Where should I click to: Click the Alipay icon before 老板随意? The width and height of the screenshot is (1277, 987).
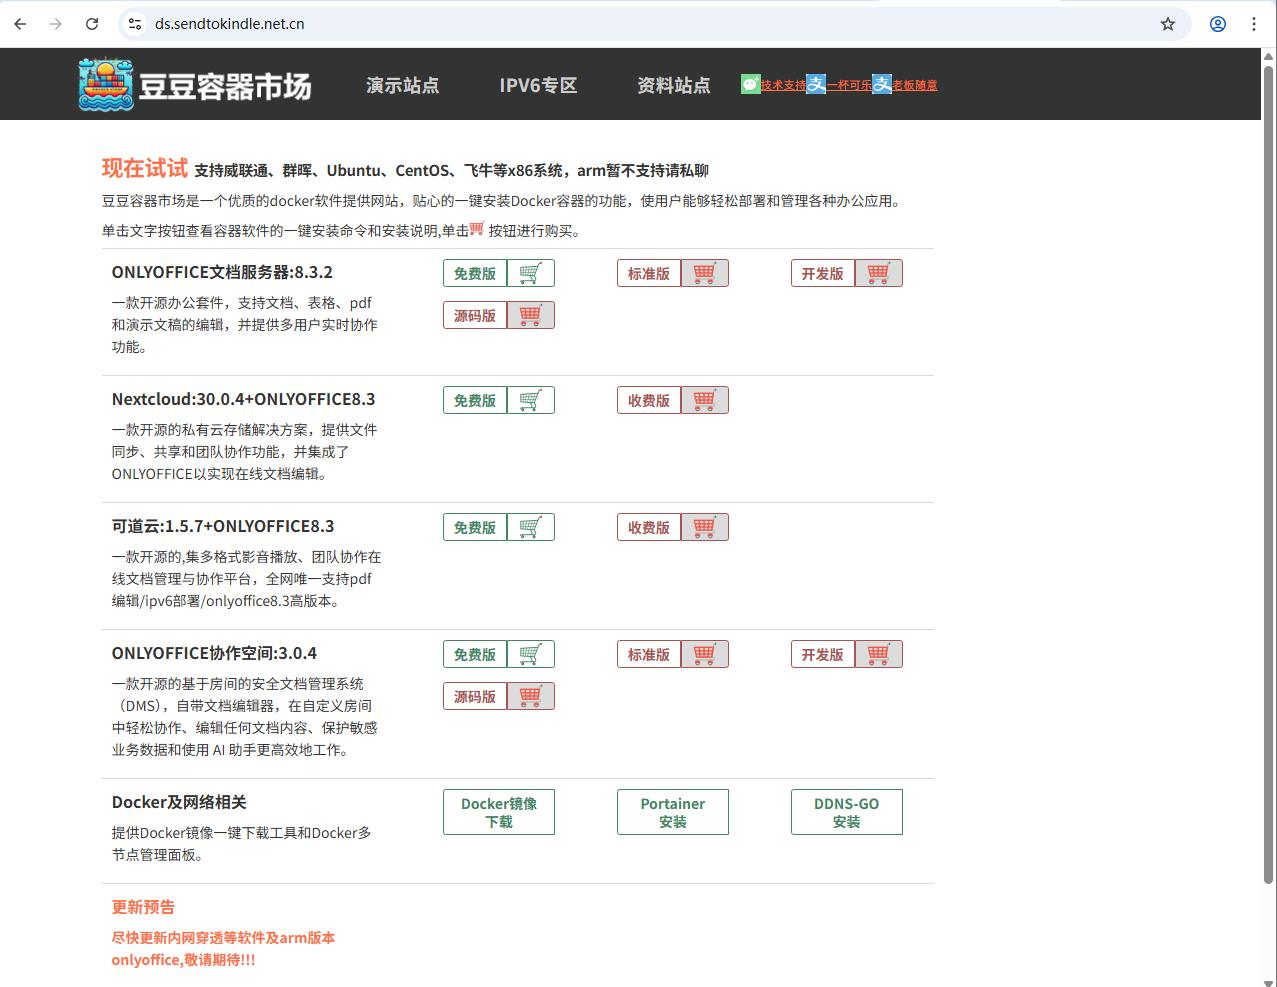point(882,85)
